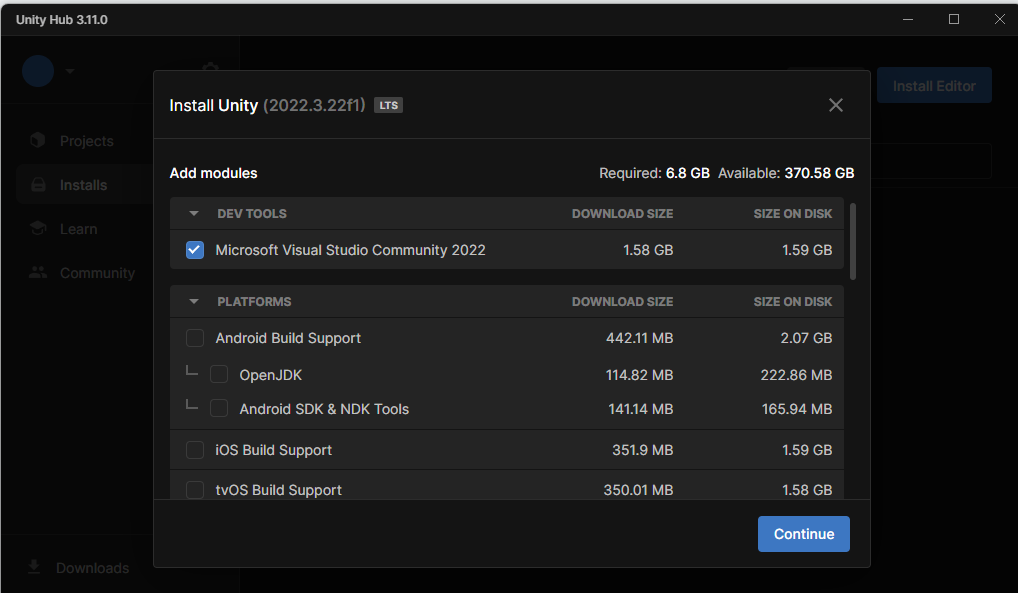Click the account avatar circle
1018x593 pixels.
[38, 71]
